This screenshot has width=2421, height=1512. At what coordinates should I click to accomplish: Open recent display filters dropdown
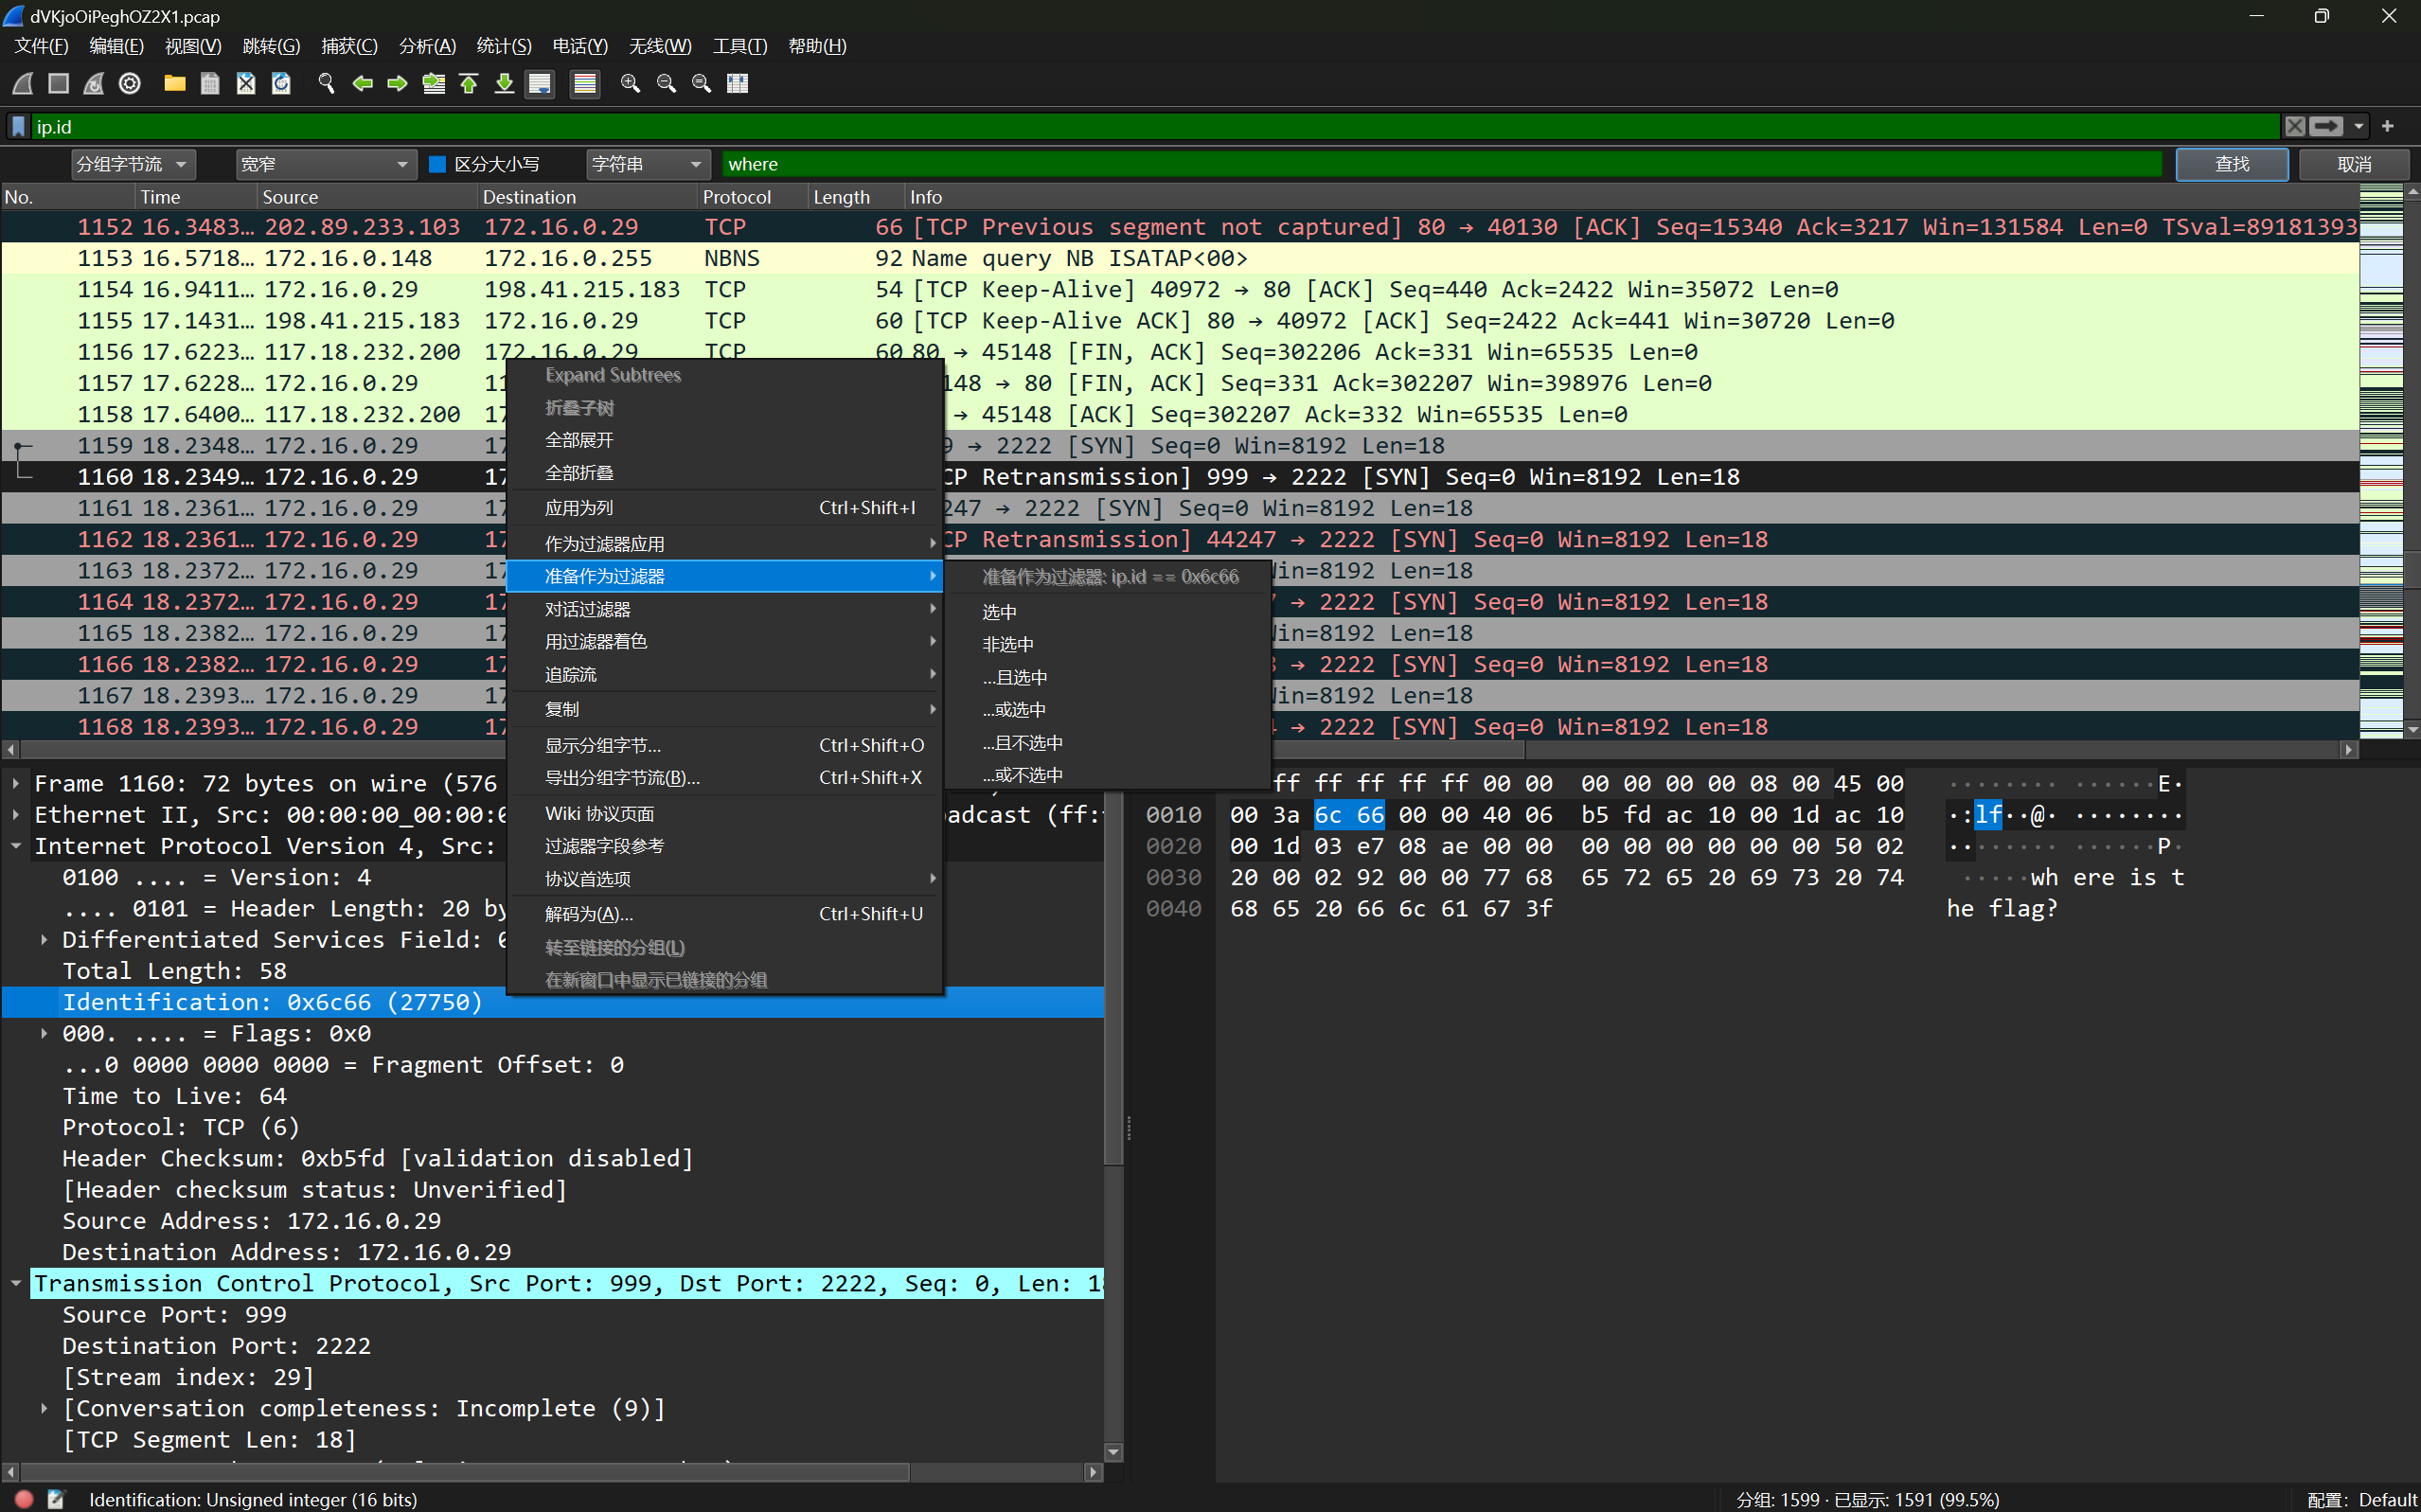(x=2359, y=127)
